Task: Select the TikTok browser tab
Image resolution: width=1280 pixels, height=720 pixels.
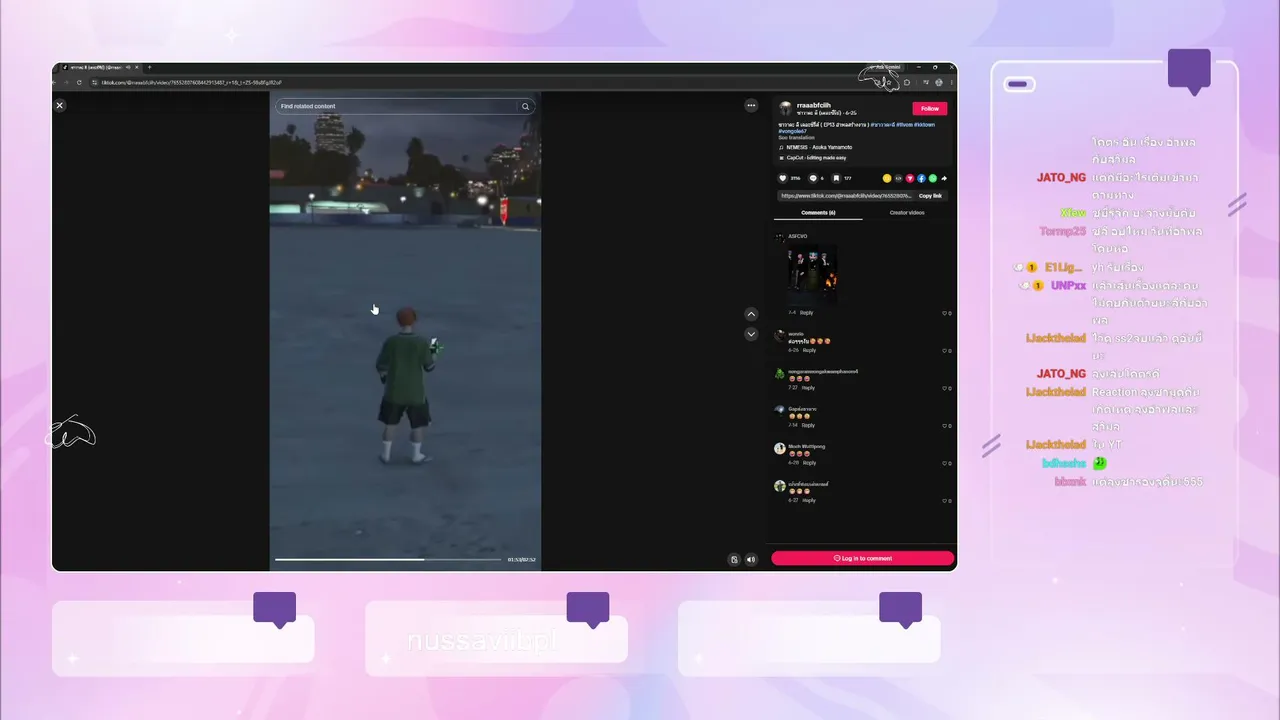Action: coord(99,68)
